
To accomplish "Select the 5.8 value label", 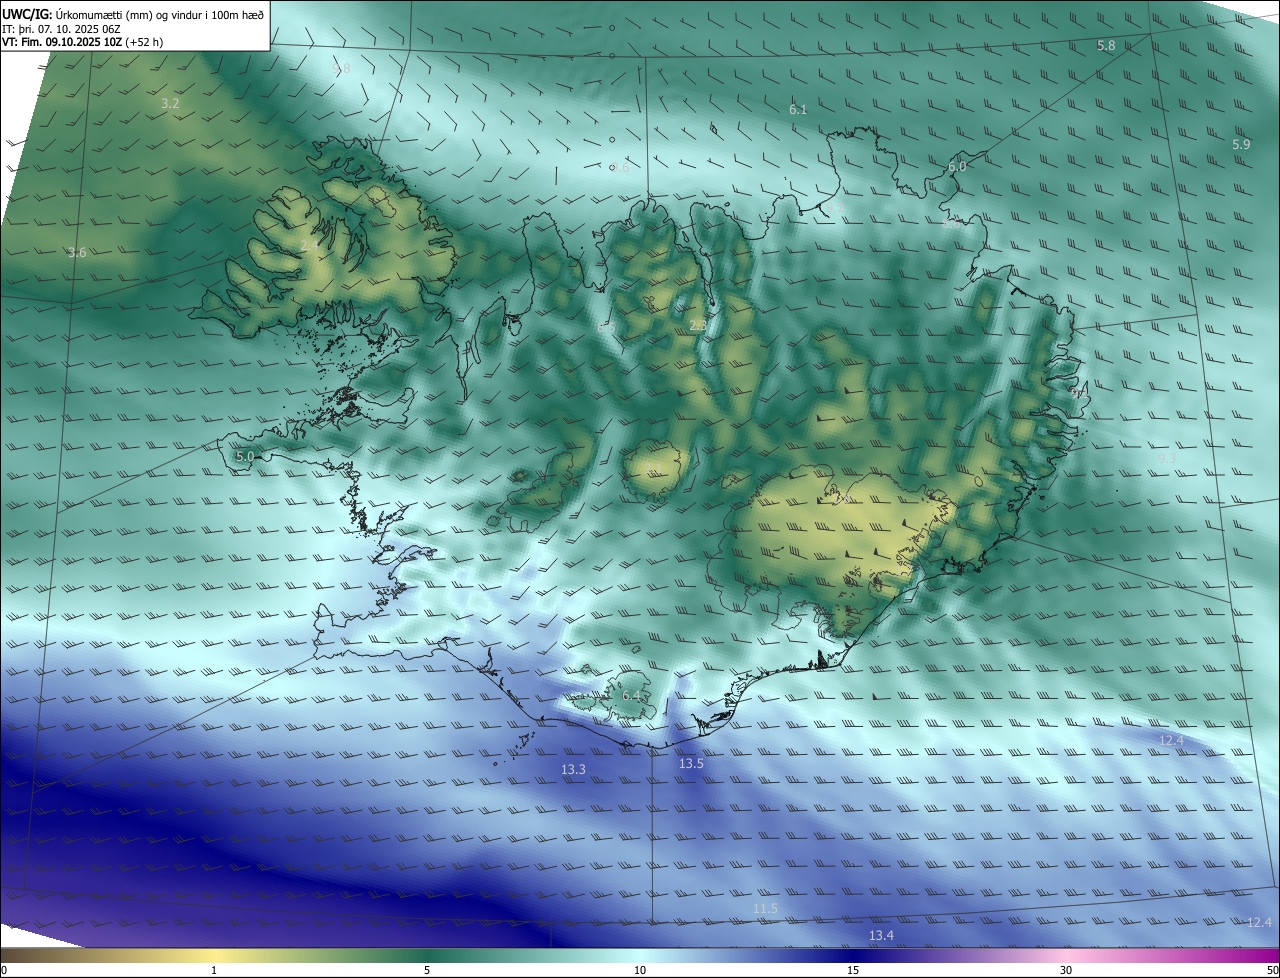I will (1106, 46).
